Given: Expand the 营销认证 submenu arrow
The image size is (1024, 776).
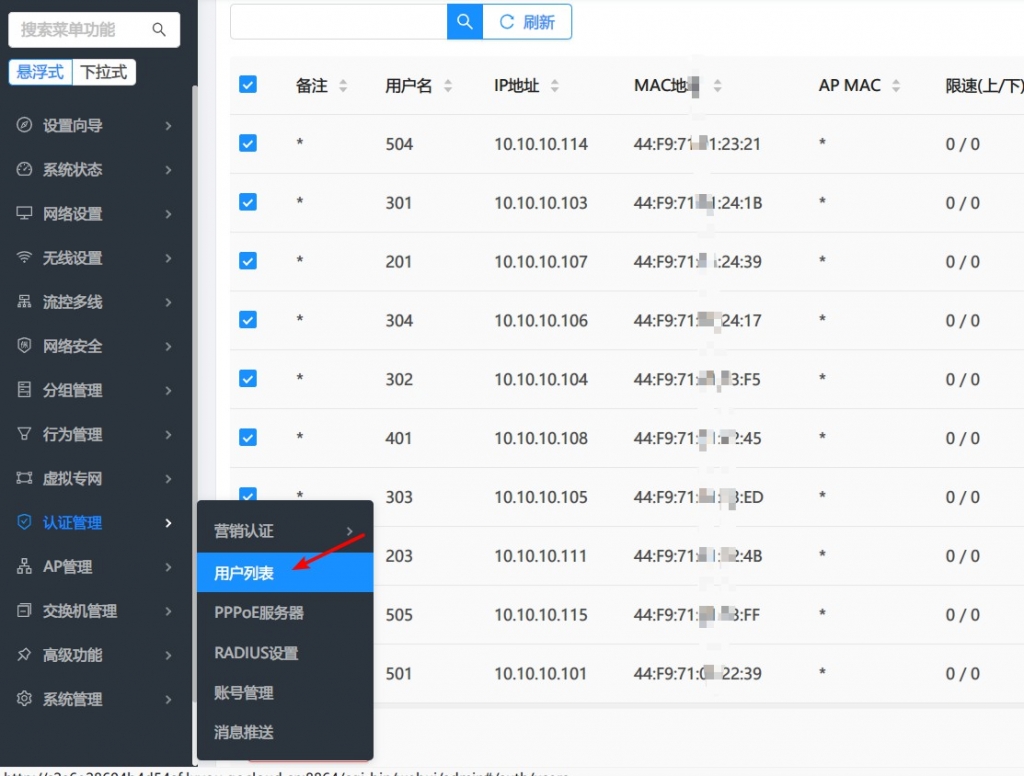Looking at the screenshot, I should pyautogui.click(x=349, y=531).
